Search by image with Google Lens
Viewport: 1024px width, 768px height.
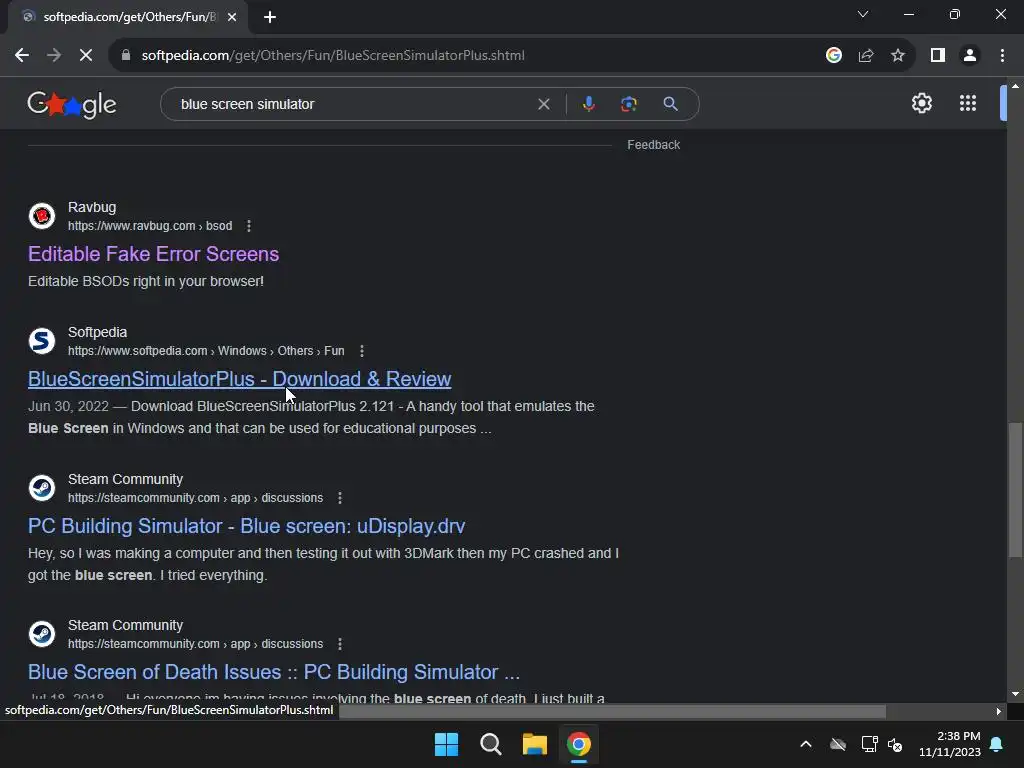point(629,104)
